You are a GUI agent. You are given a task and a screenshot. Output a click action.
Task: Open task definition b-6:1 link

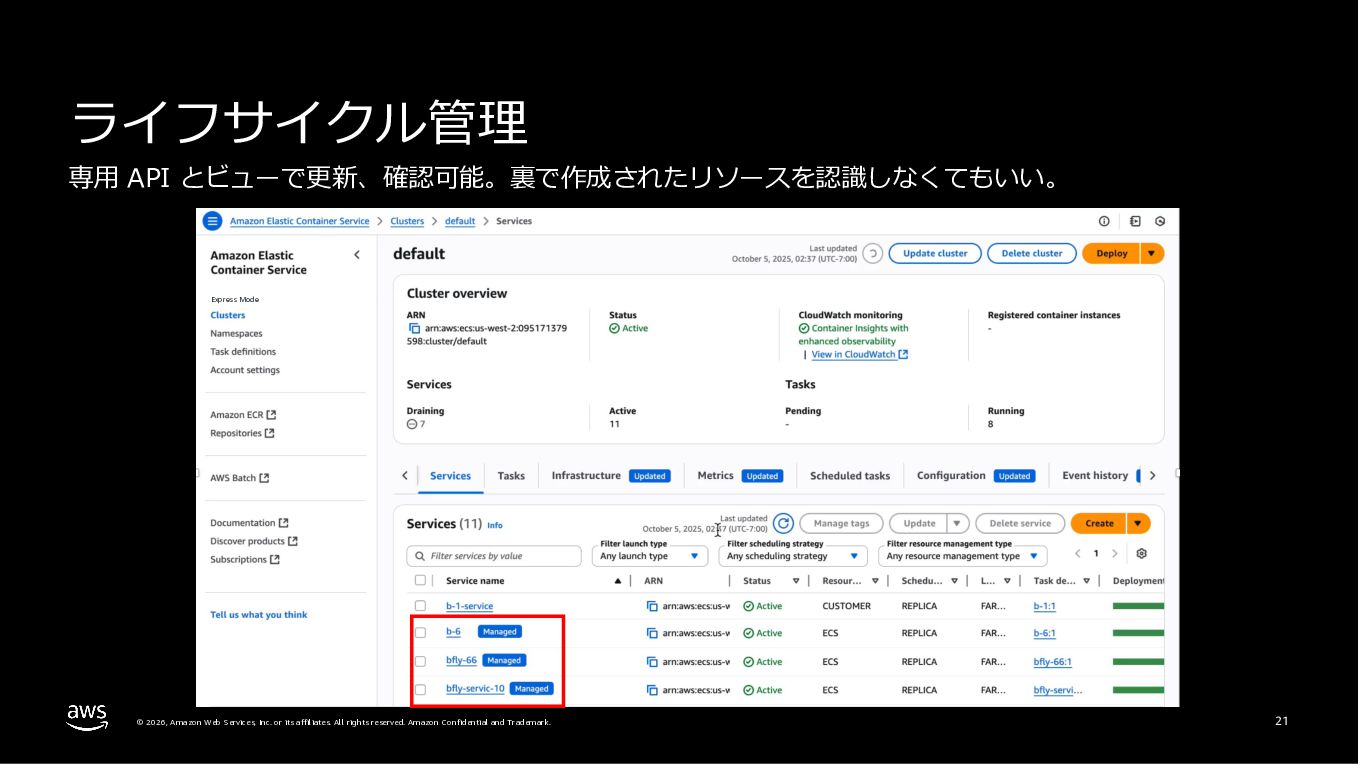(1044, 633)
